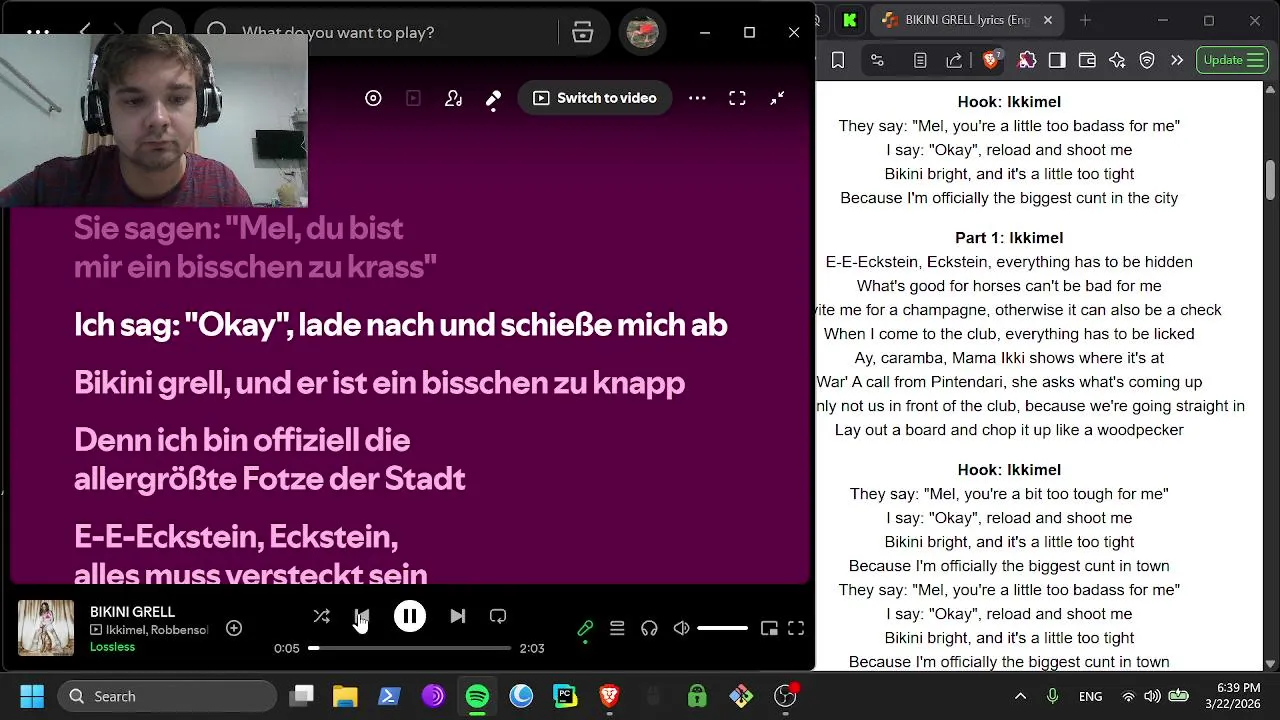Image resolution: width=1280 pixels, height=720 pixels.
Task: Jump to lyric 'Ich sag: Okay, lade nach'
Action: (400, 325)
